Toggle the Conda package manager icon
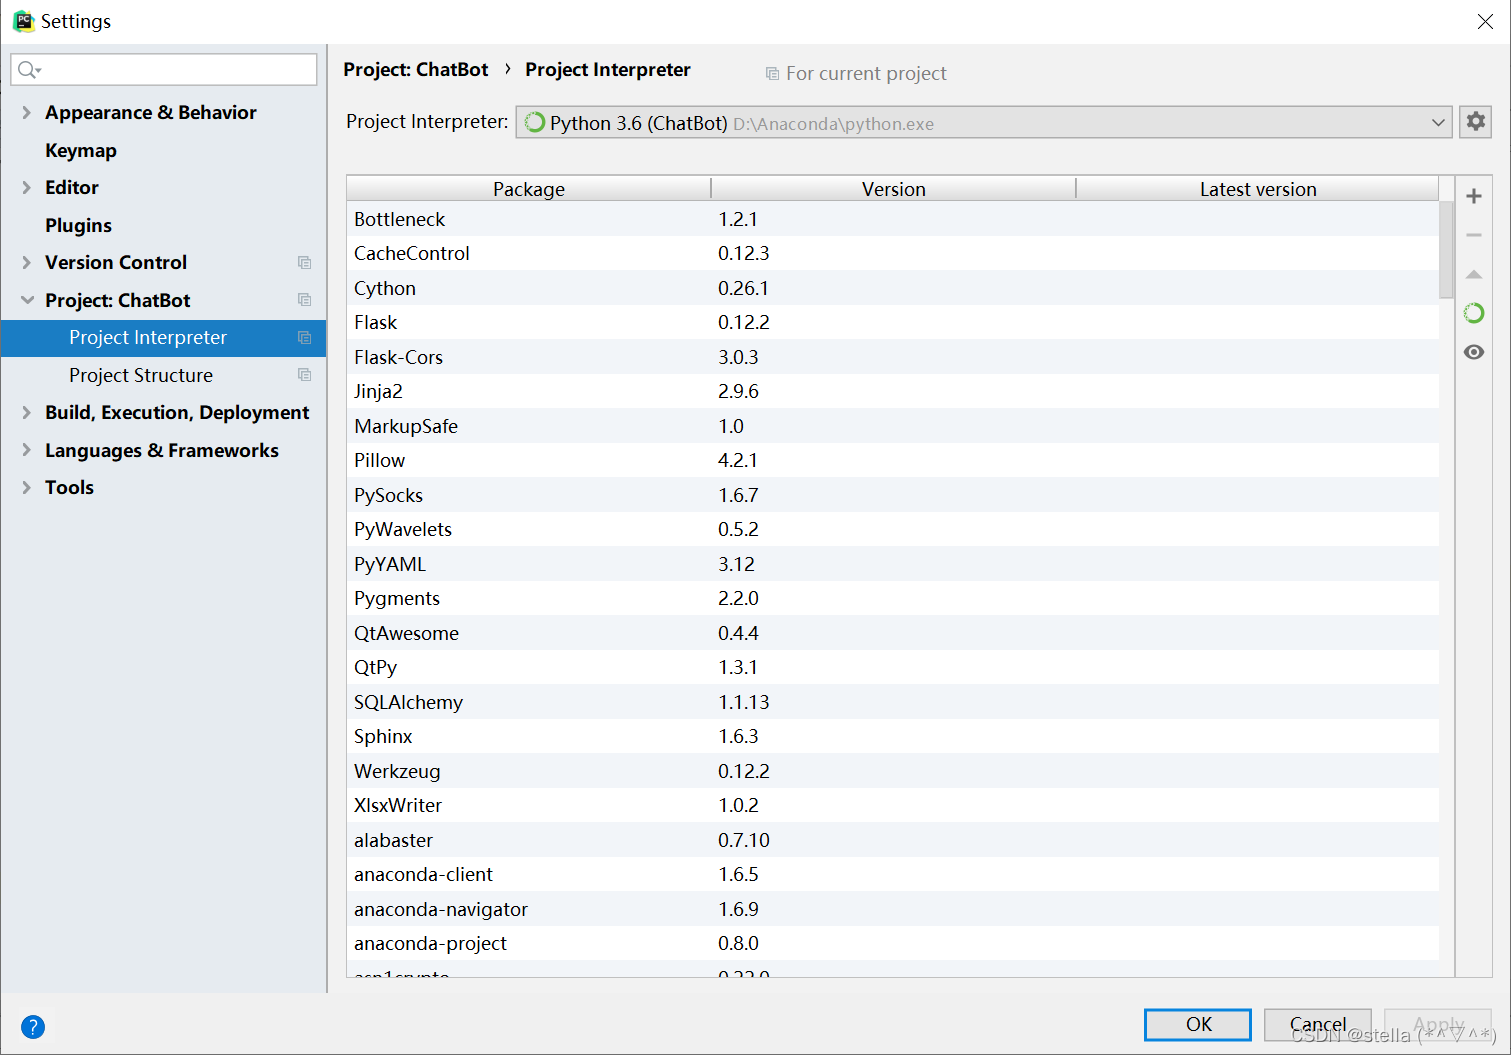 tap(1473, 312)
